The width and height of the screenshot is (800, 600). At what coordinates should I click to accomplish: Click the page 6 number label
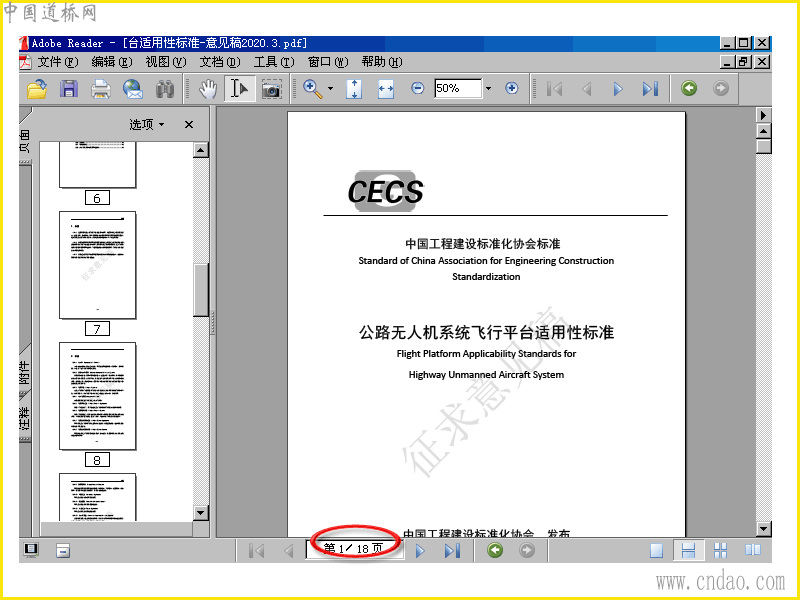point(97,198)
